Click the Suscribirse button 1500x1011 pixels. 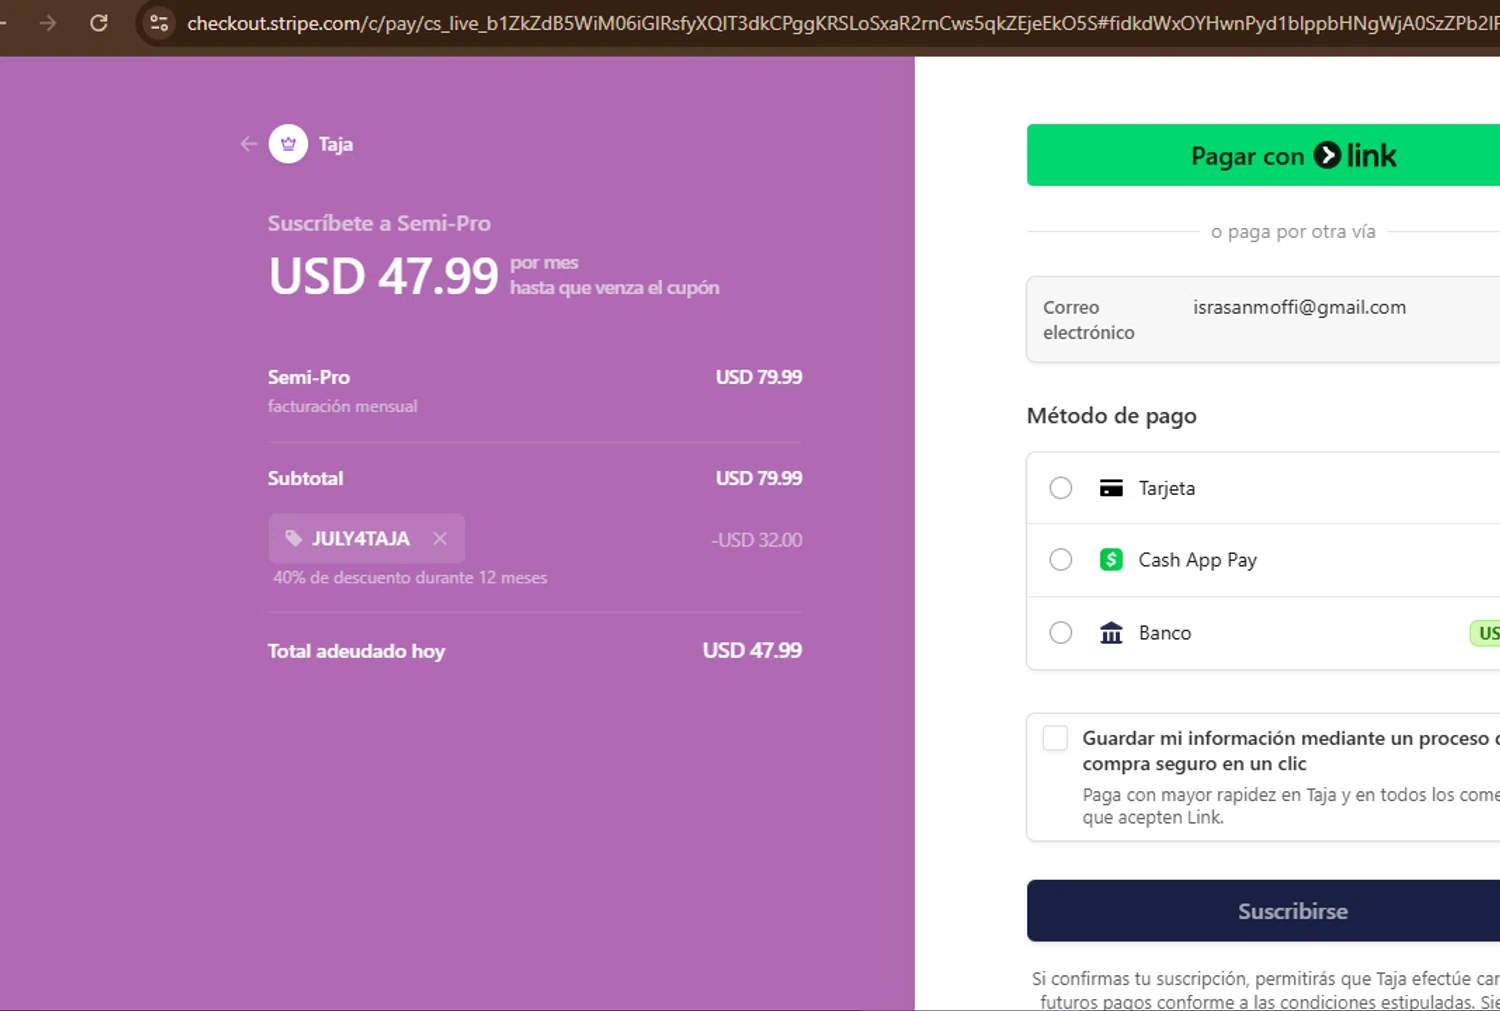pyautogui.click(x=1263, y=911)
